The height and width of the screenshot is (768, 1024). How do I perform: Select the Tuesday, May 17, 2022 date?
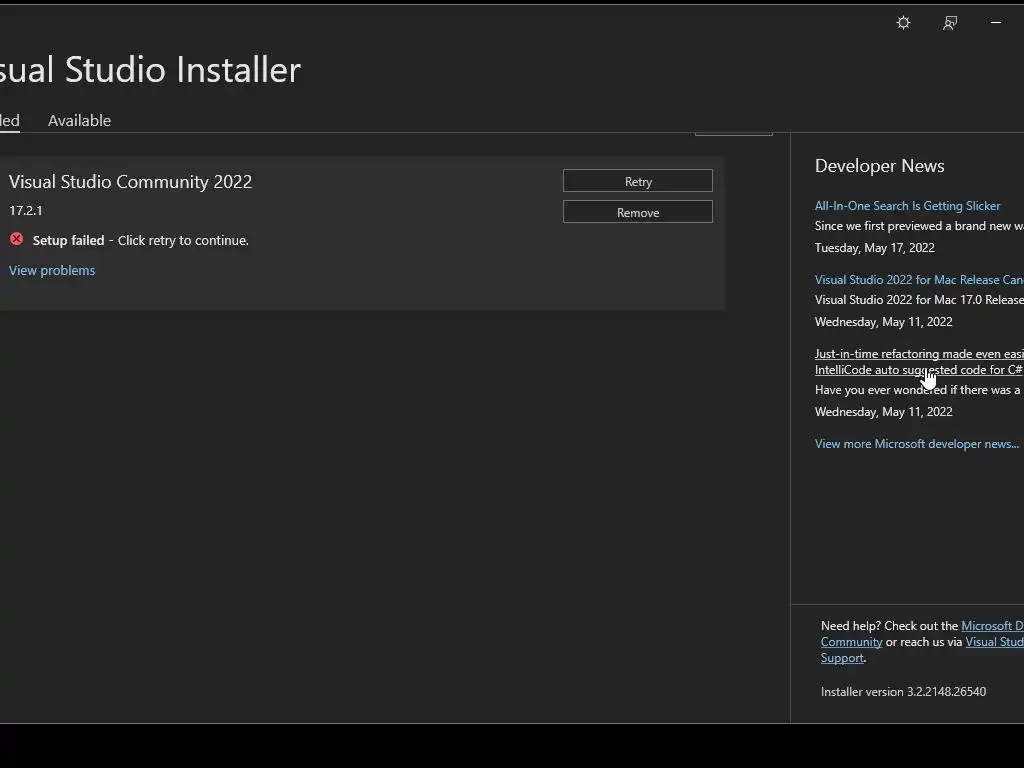click(874, 248)
